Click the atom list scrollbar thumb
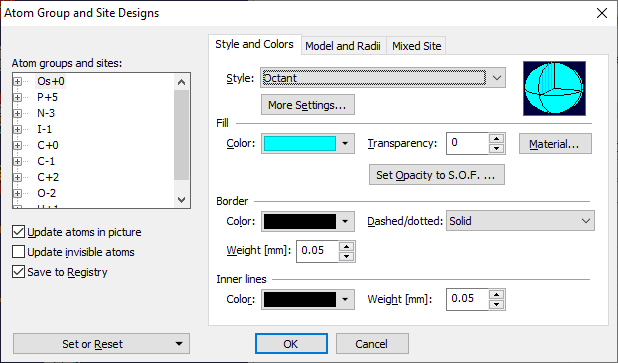The height and width of the screenshot is (363, 618). (x=181, y=135)
